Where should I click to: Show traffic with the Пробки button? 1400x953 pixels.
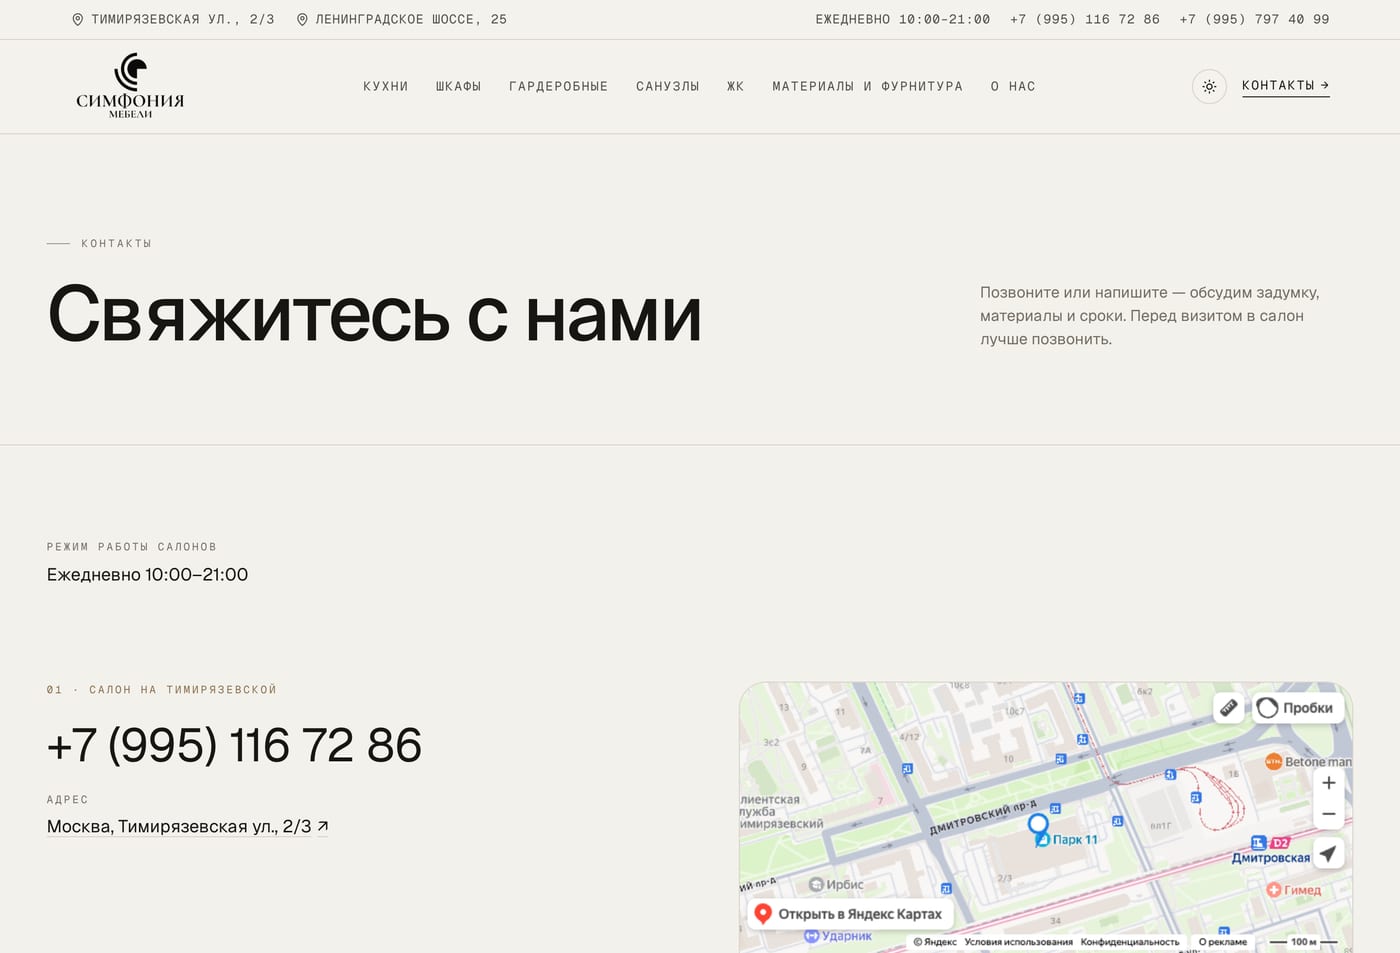(x=1296, y=707)
